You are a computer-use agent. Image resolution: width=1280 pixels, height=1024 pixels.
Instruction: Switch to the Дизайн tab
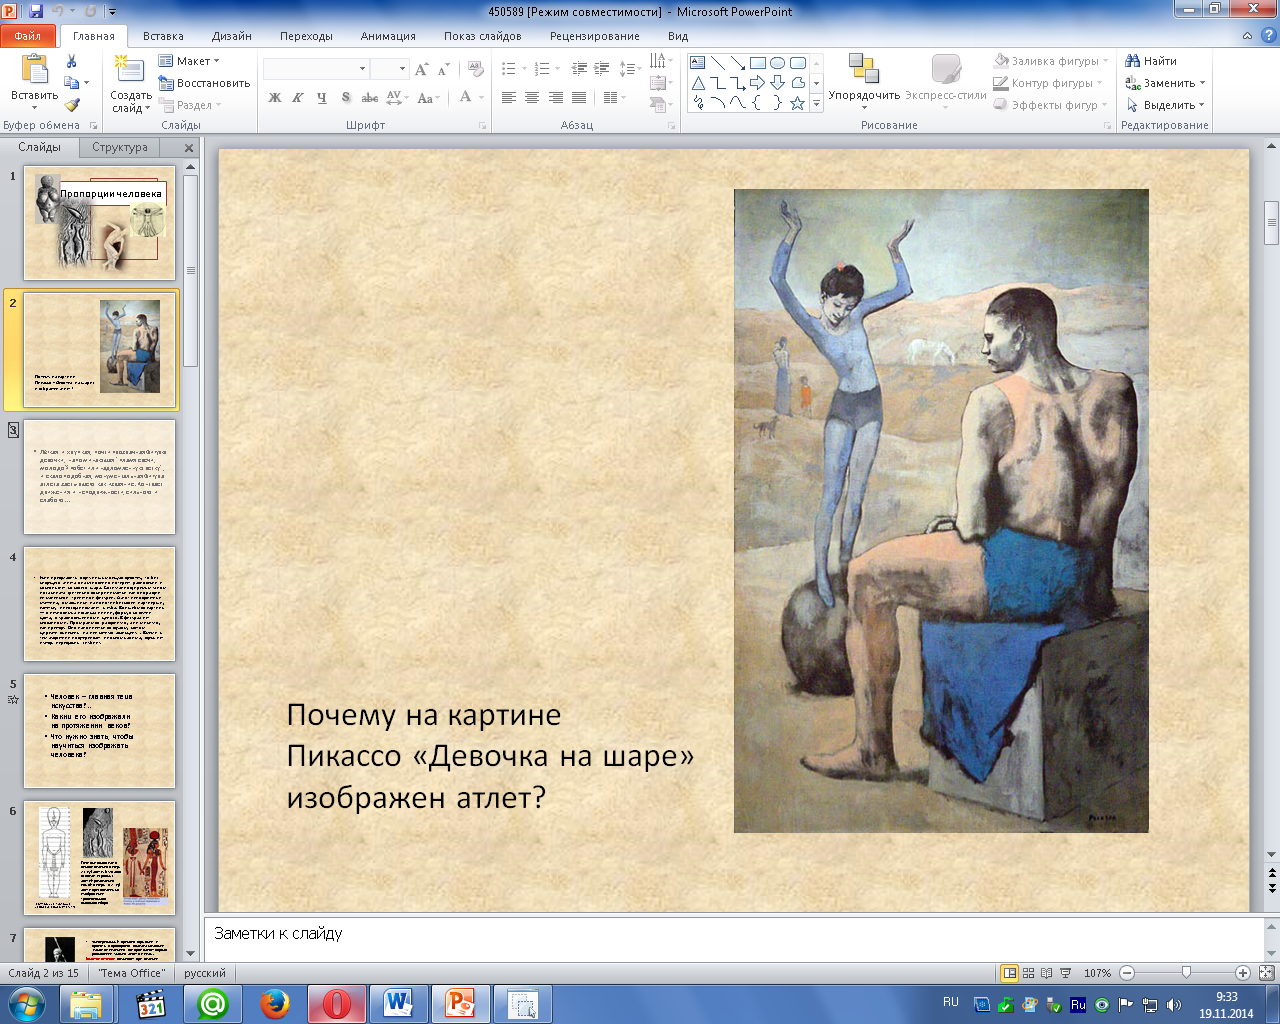[231, 36]
